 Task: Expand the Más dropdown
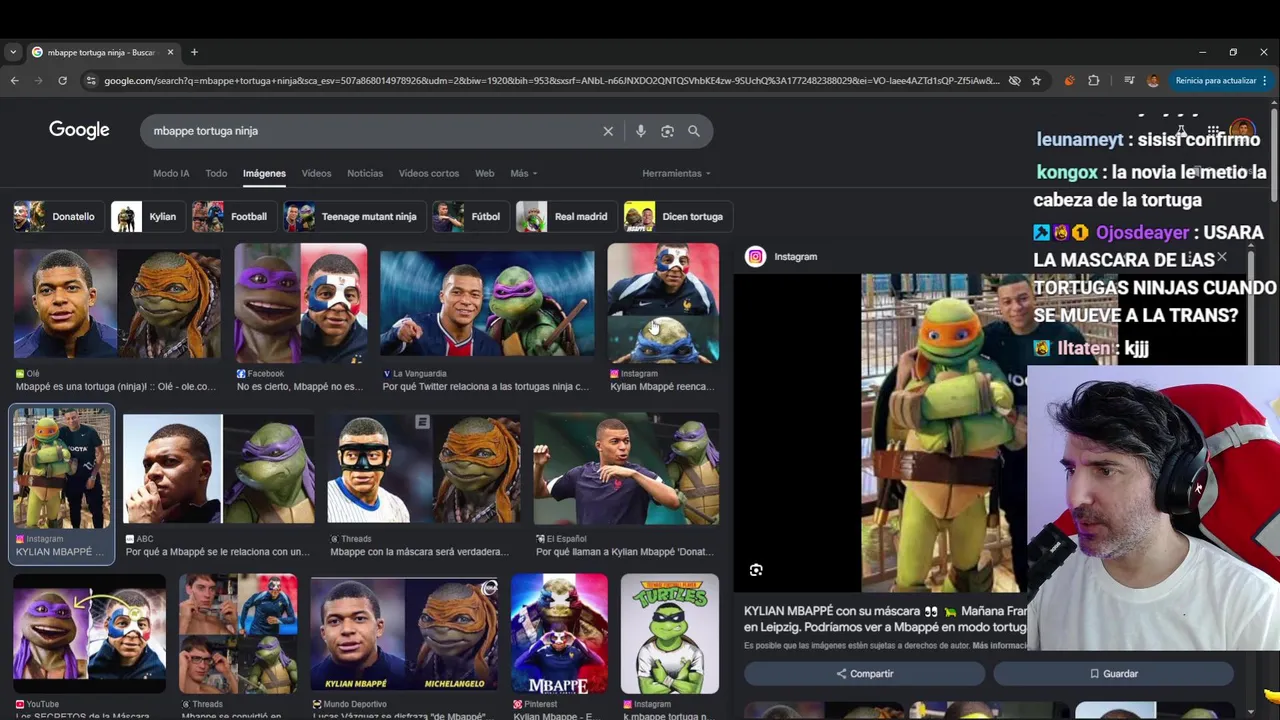[523, 173]
